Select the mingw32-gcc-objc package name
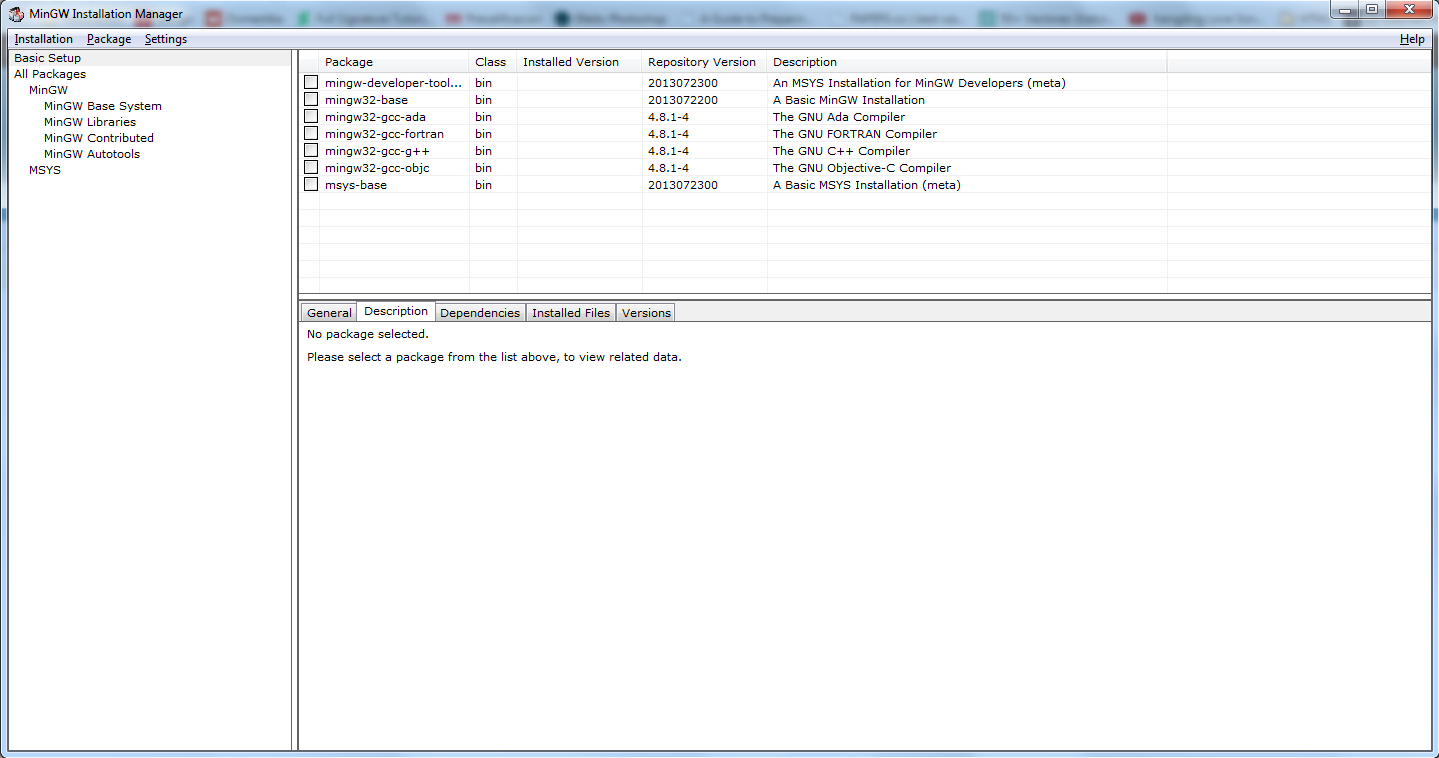 click(377, 168)
